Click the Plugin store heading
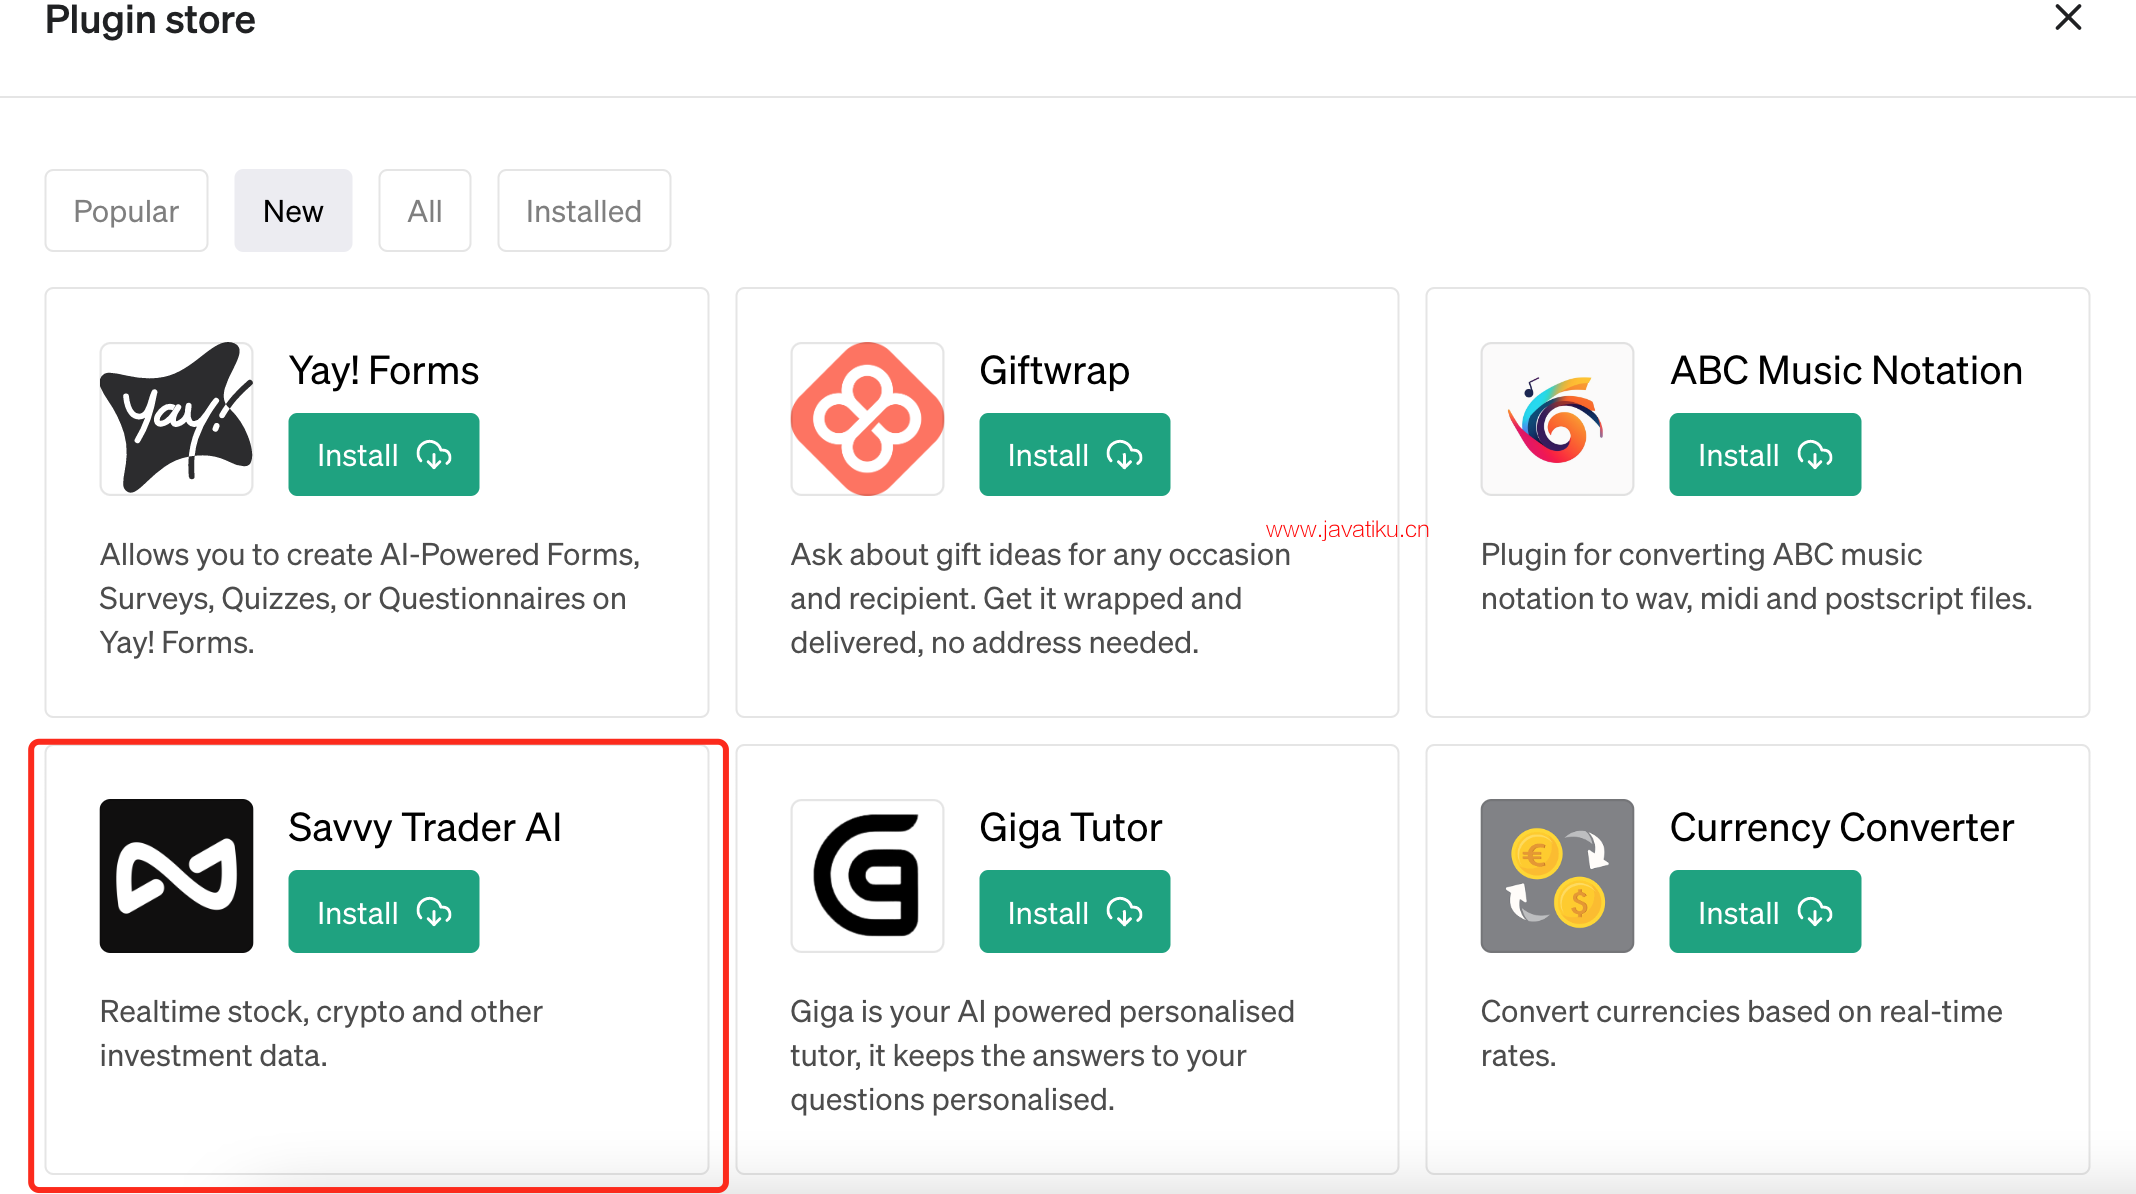Viewport: 2136px width, 1194px height. pyautogui.click(x=150, y=20)
